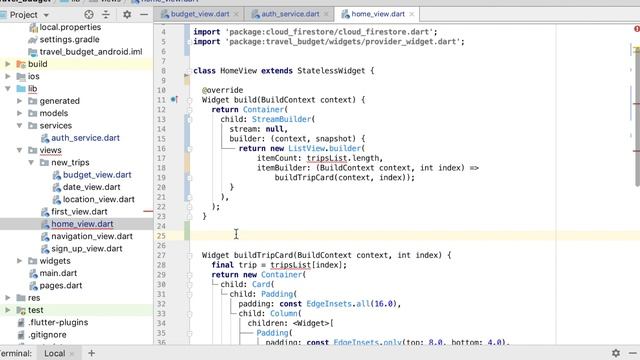Click the test folder icon

tap(21, 310)
